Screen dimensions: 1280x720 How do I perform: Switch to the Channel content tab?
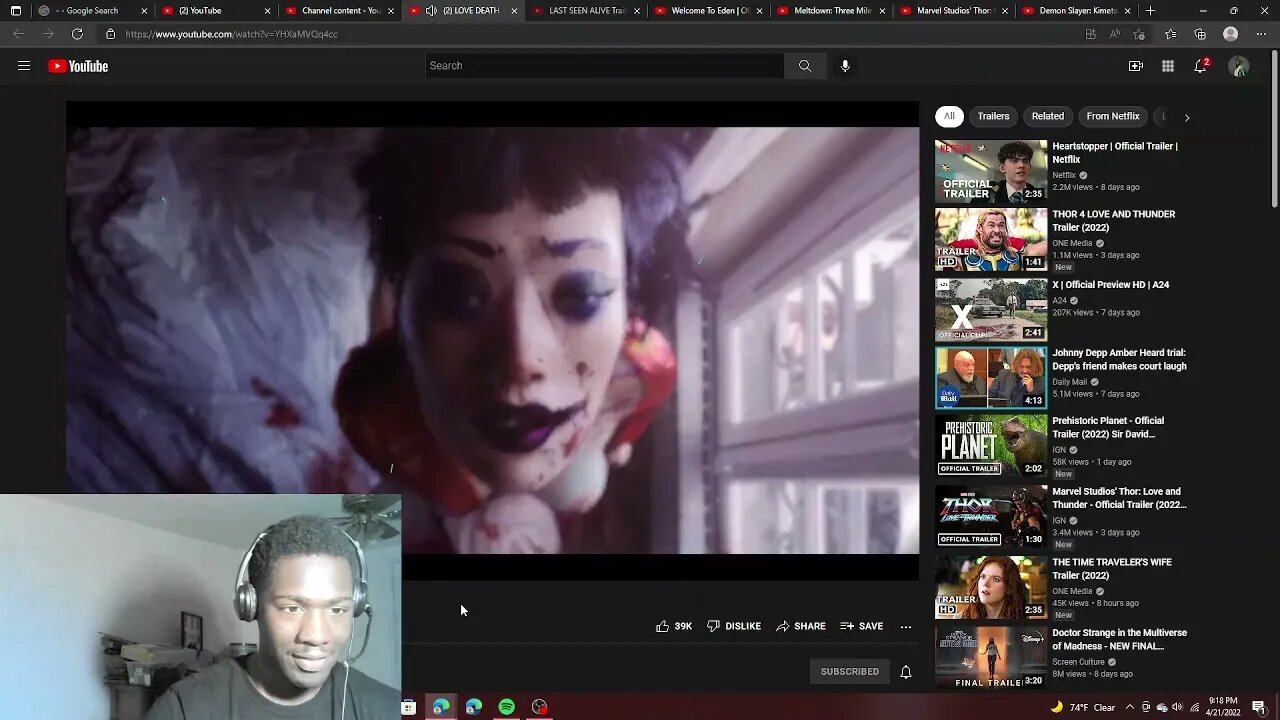point(339,11)
